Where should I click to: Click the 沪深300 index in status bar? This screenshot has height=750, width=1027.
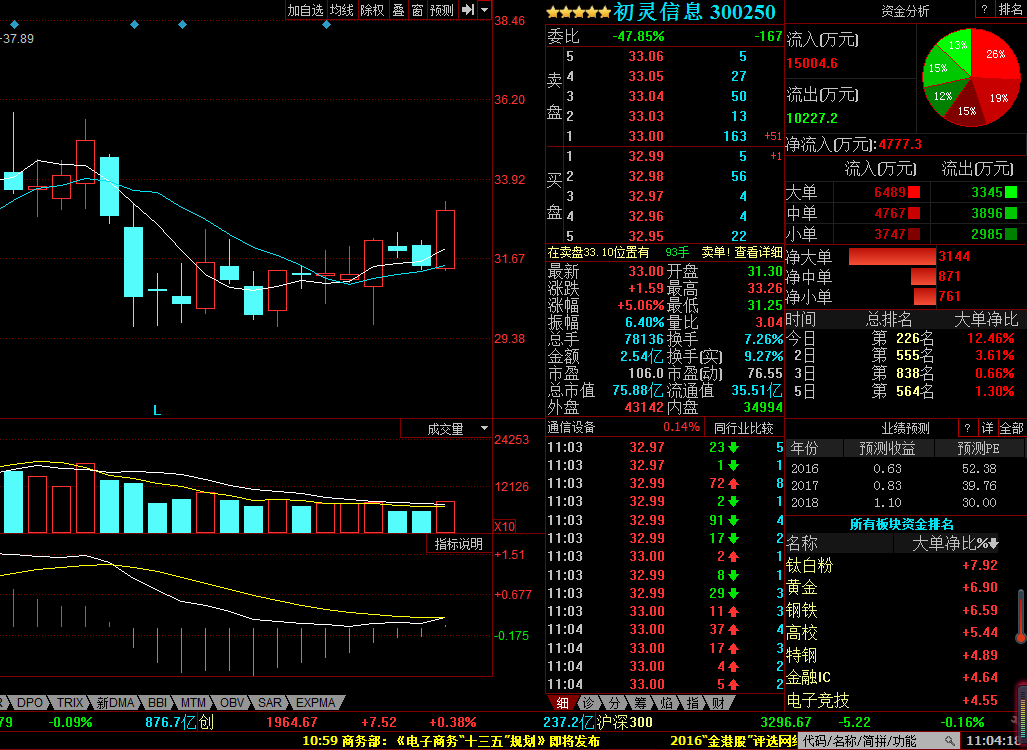(624, 722)
